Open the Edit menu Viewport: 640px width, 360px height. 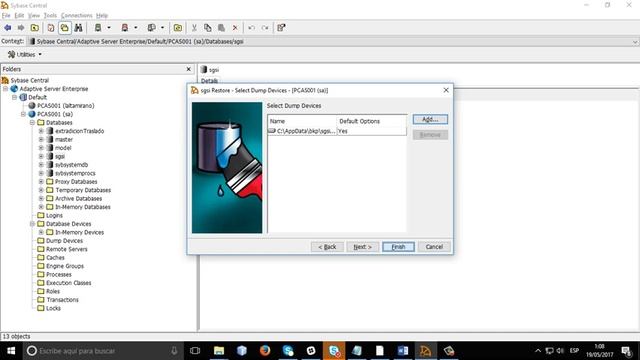tap(19, 16)
